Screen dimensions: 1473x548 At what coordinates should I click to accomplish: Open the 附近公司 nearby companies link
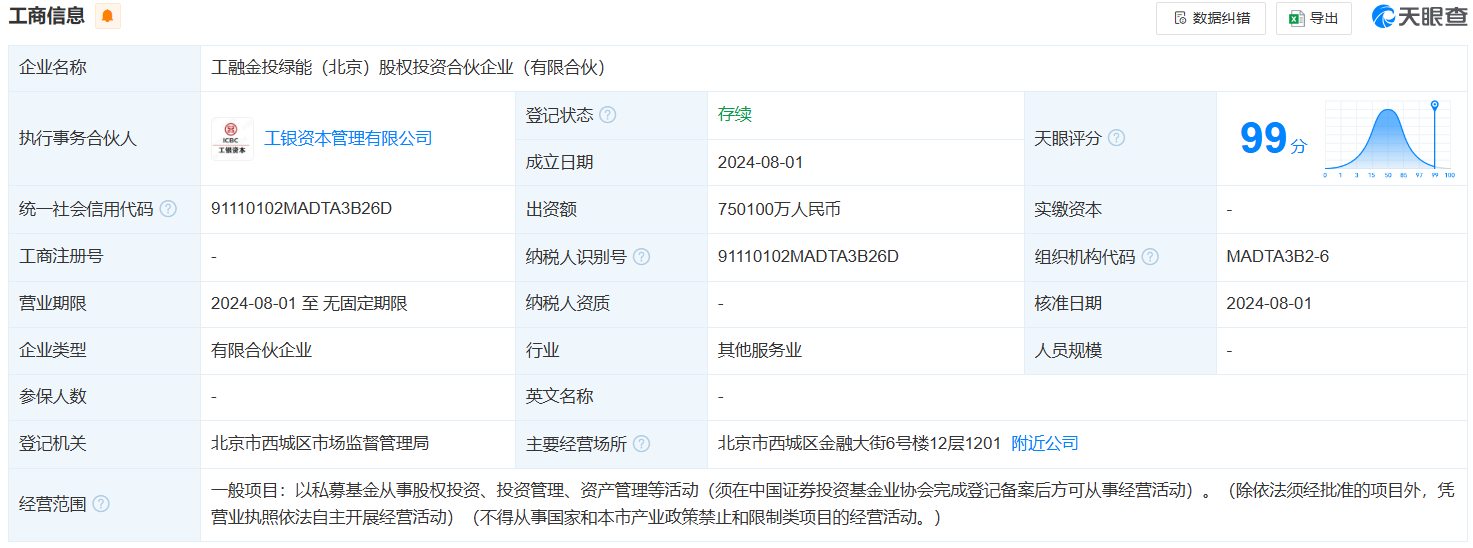[x=1045, y=443]
